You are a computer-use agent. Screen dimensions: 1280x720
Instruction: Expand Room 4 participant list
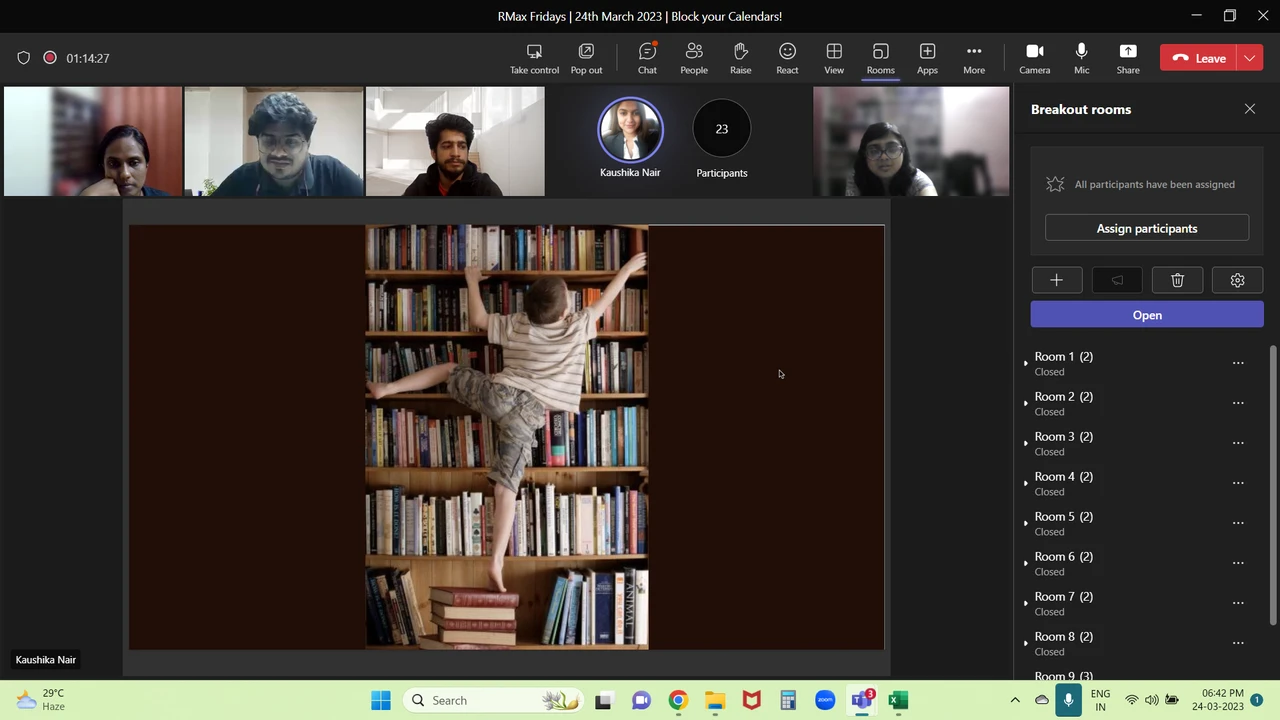pyautogui.click(x=1026, y=483)
